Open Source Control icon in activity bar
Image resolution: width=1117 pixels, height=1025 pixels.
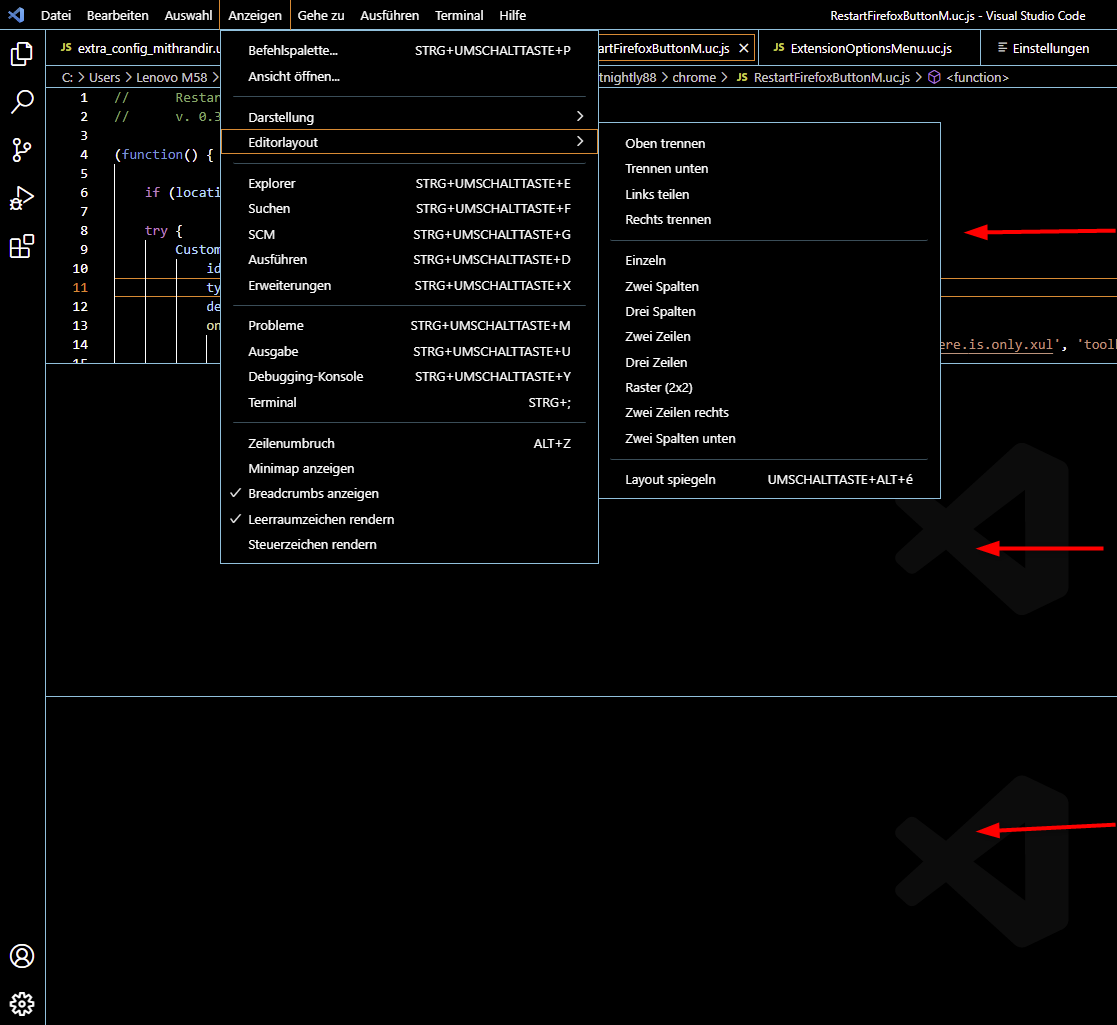tap(22, 150)
